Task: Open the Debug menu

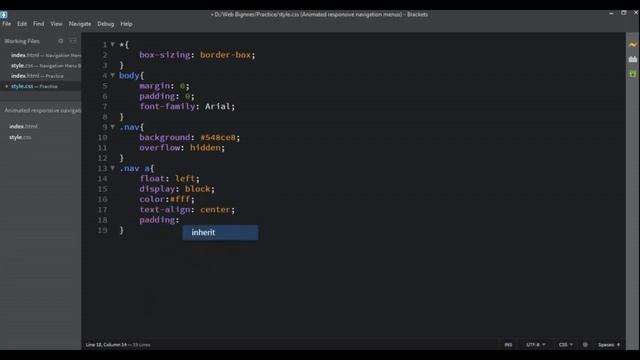Action: click(x=106, y=24)
